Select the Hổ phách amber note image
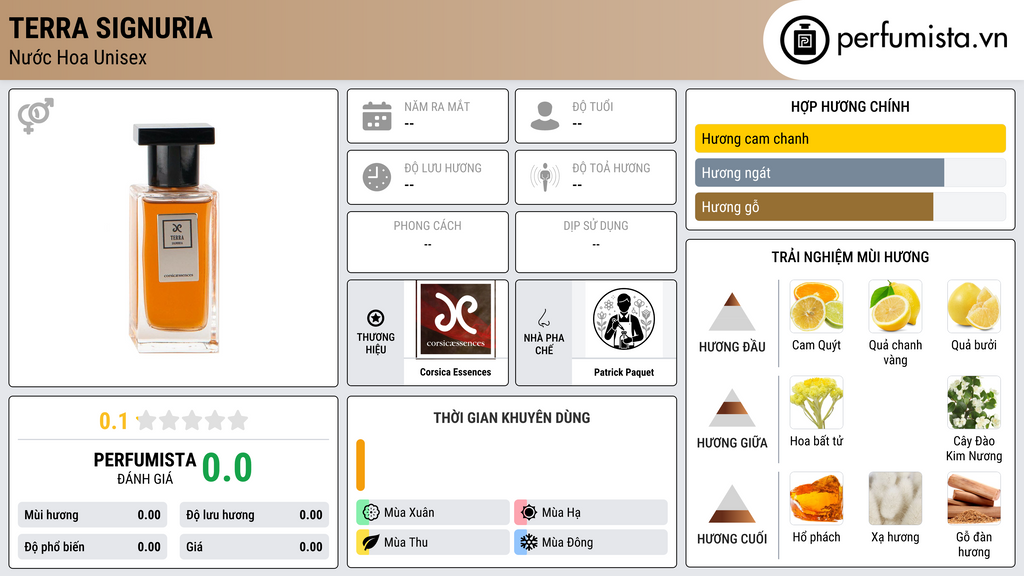Image resolution: width=1024 pixels, height=576 pixels. point(816,498)
